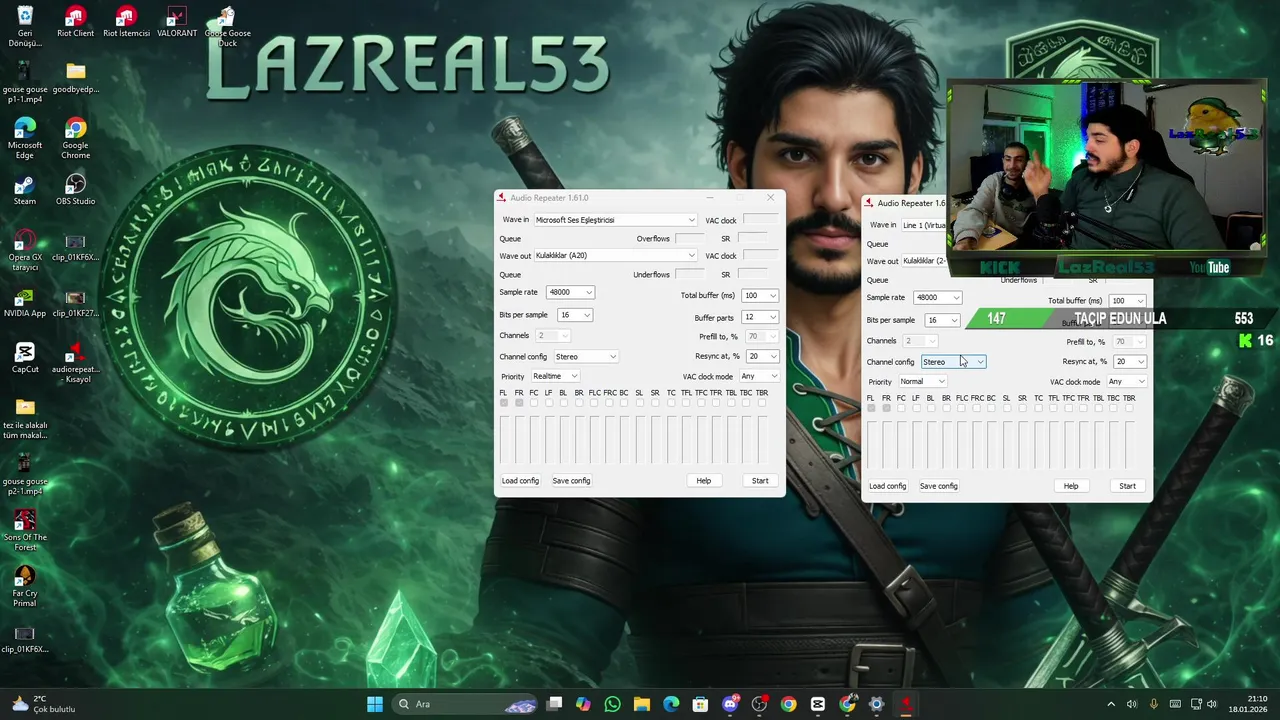Select the audiorepeater Kısayol desktop shortcut
The image size is (1280, 720).
click(75, 362)
